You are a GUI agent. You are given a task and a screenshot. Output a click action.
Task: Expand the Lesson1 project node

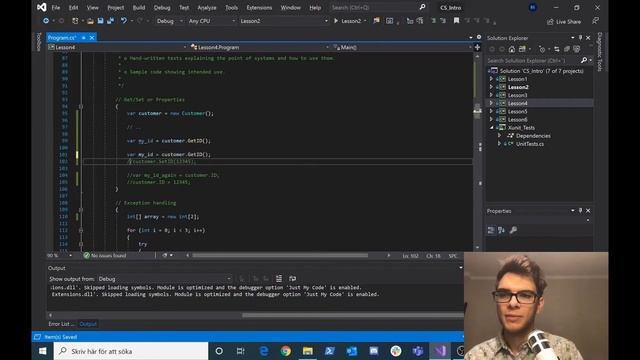[491, 79]
